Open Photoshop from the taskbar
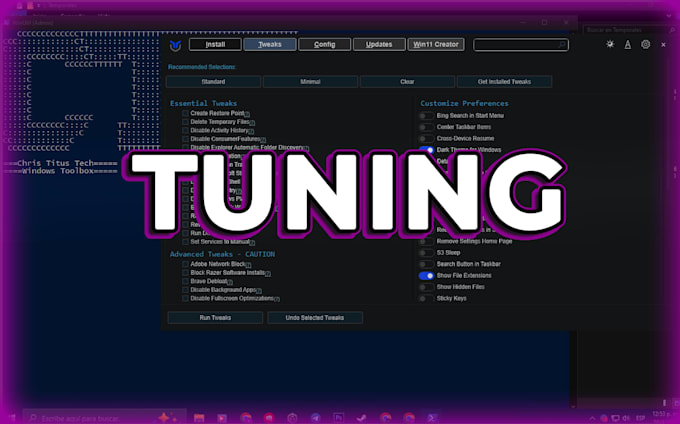Screen dimensions: 680x424 pos(339,418)
